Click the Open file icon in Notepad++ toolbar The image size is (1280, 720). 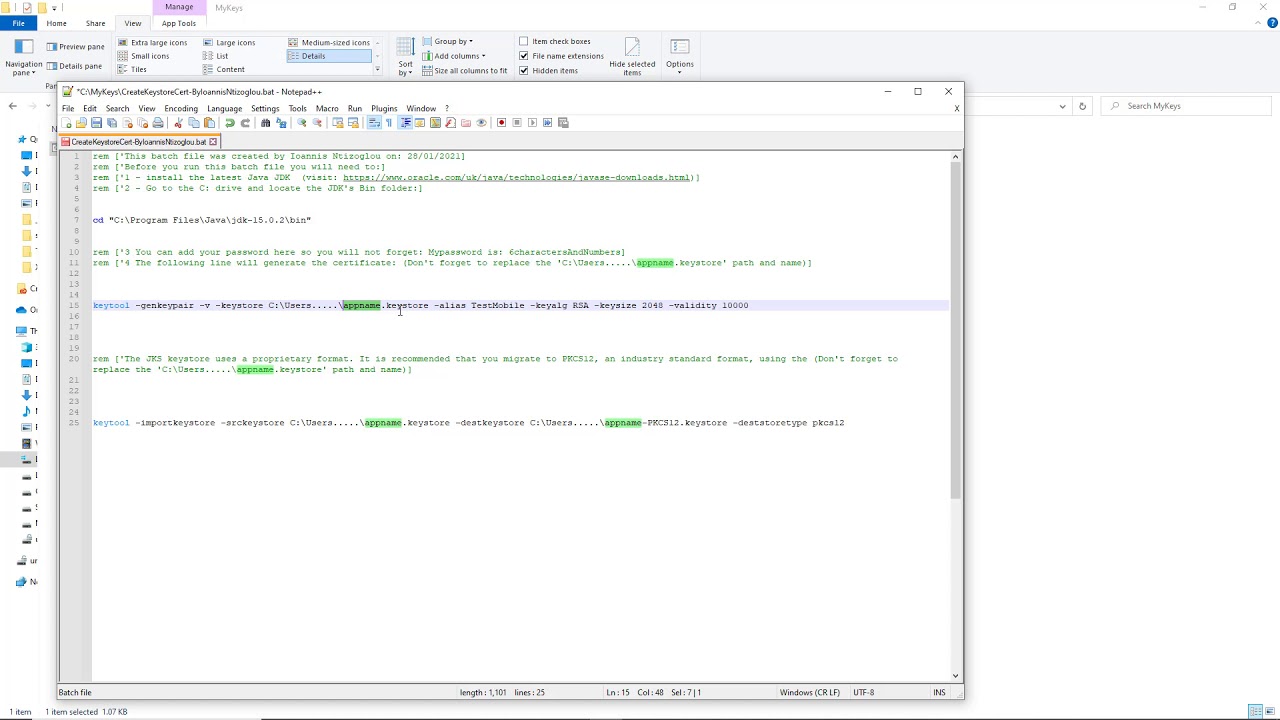81,123
